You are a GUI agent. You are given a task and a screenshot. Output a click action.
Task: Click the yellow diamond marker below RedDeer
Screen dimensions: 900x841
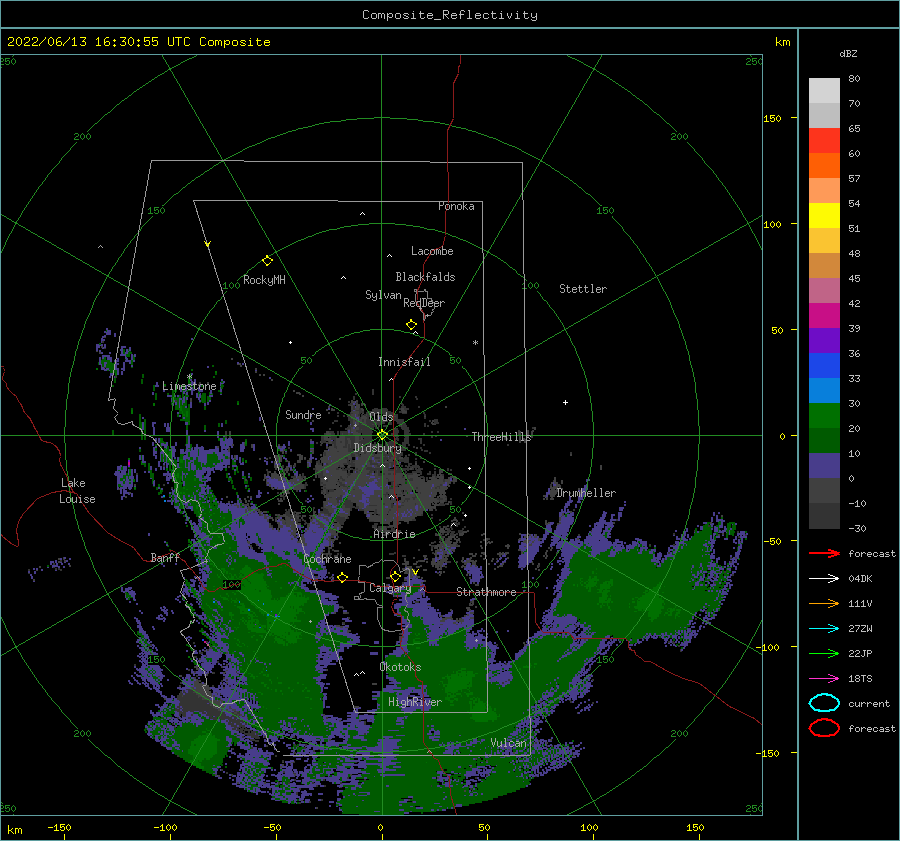(412, 325)
